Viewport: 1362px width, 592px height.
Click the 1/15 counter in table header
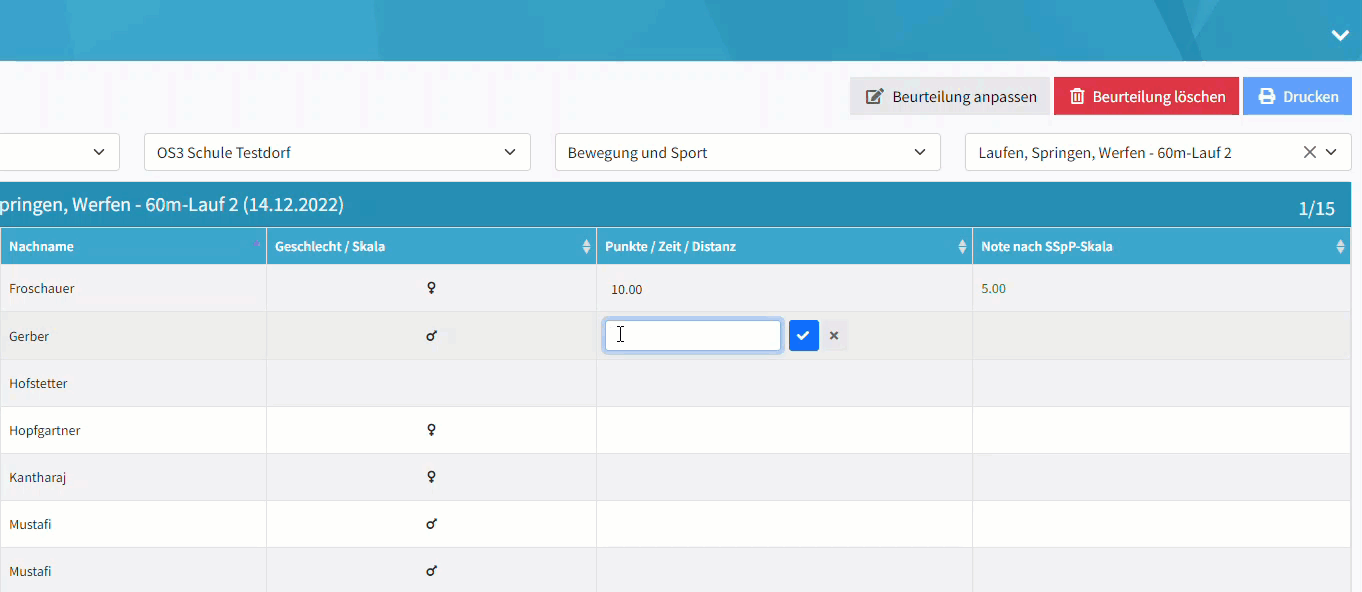[x=1316, y=209]
